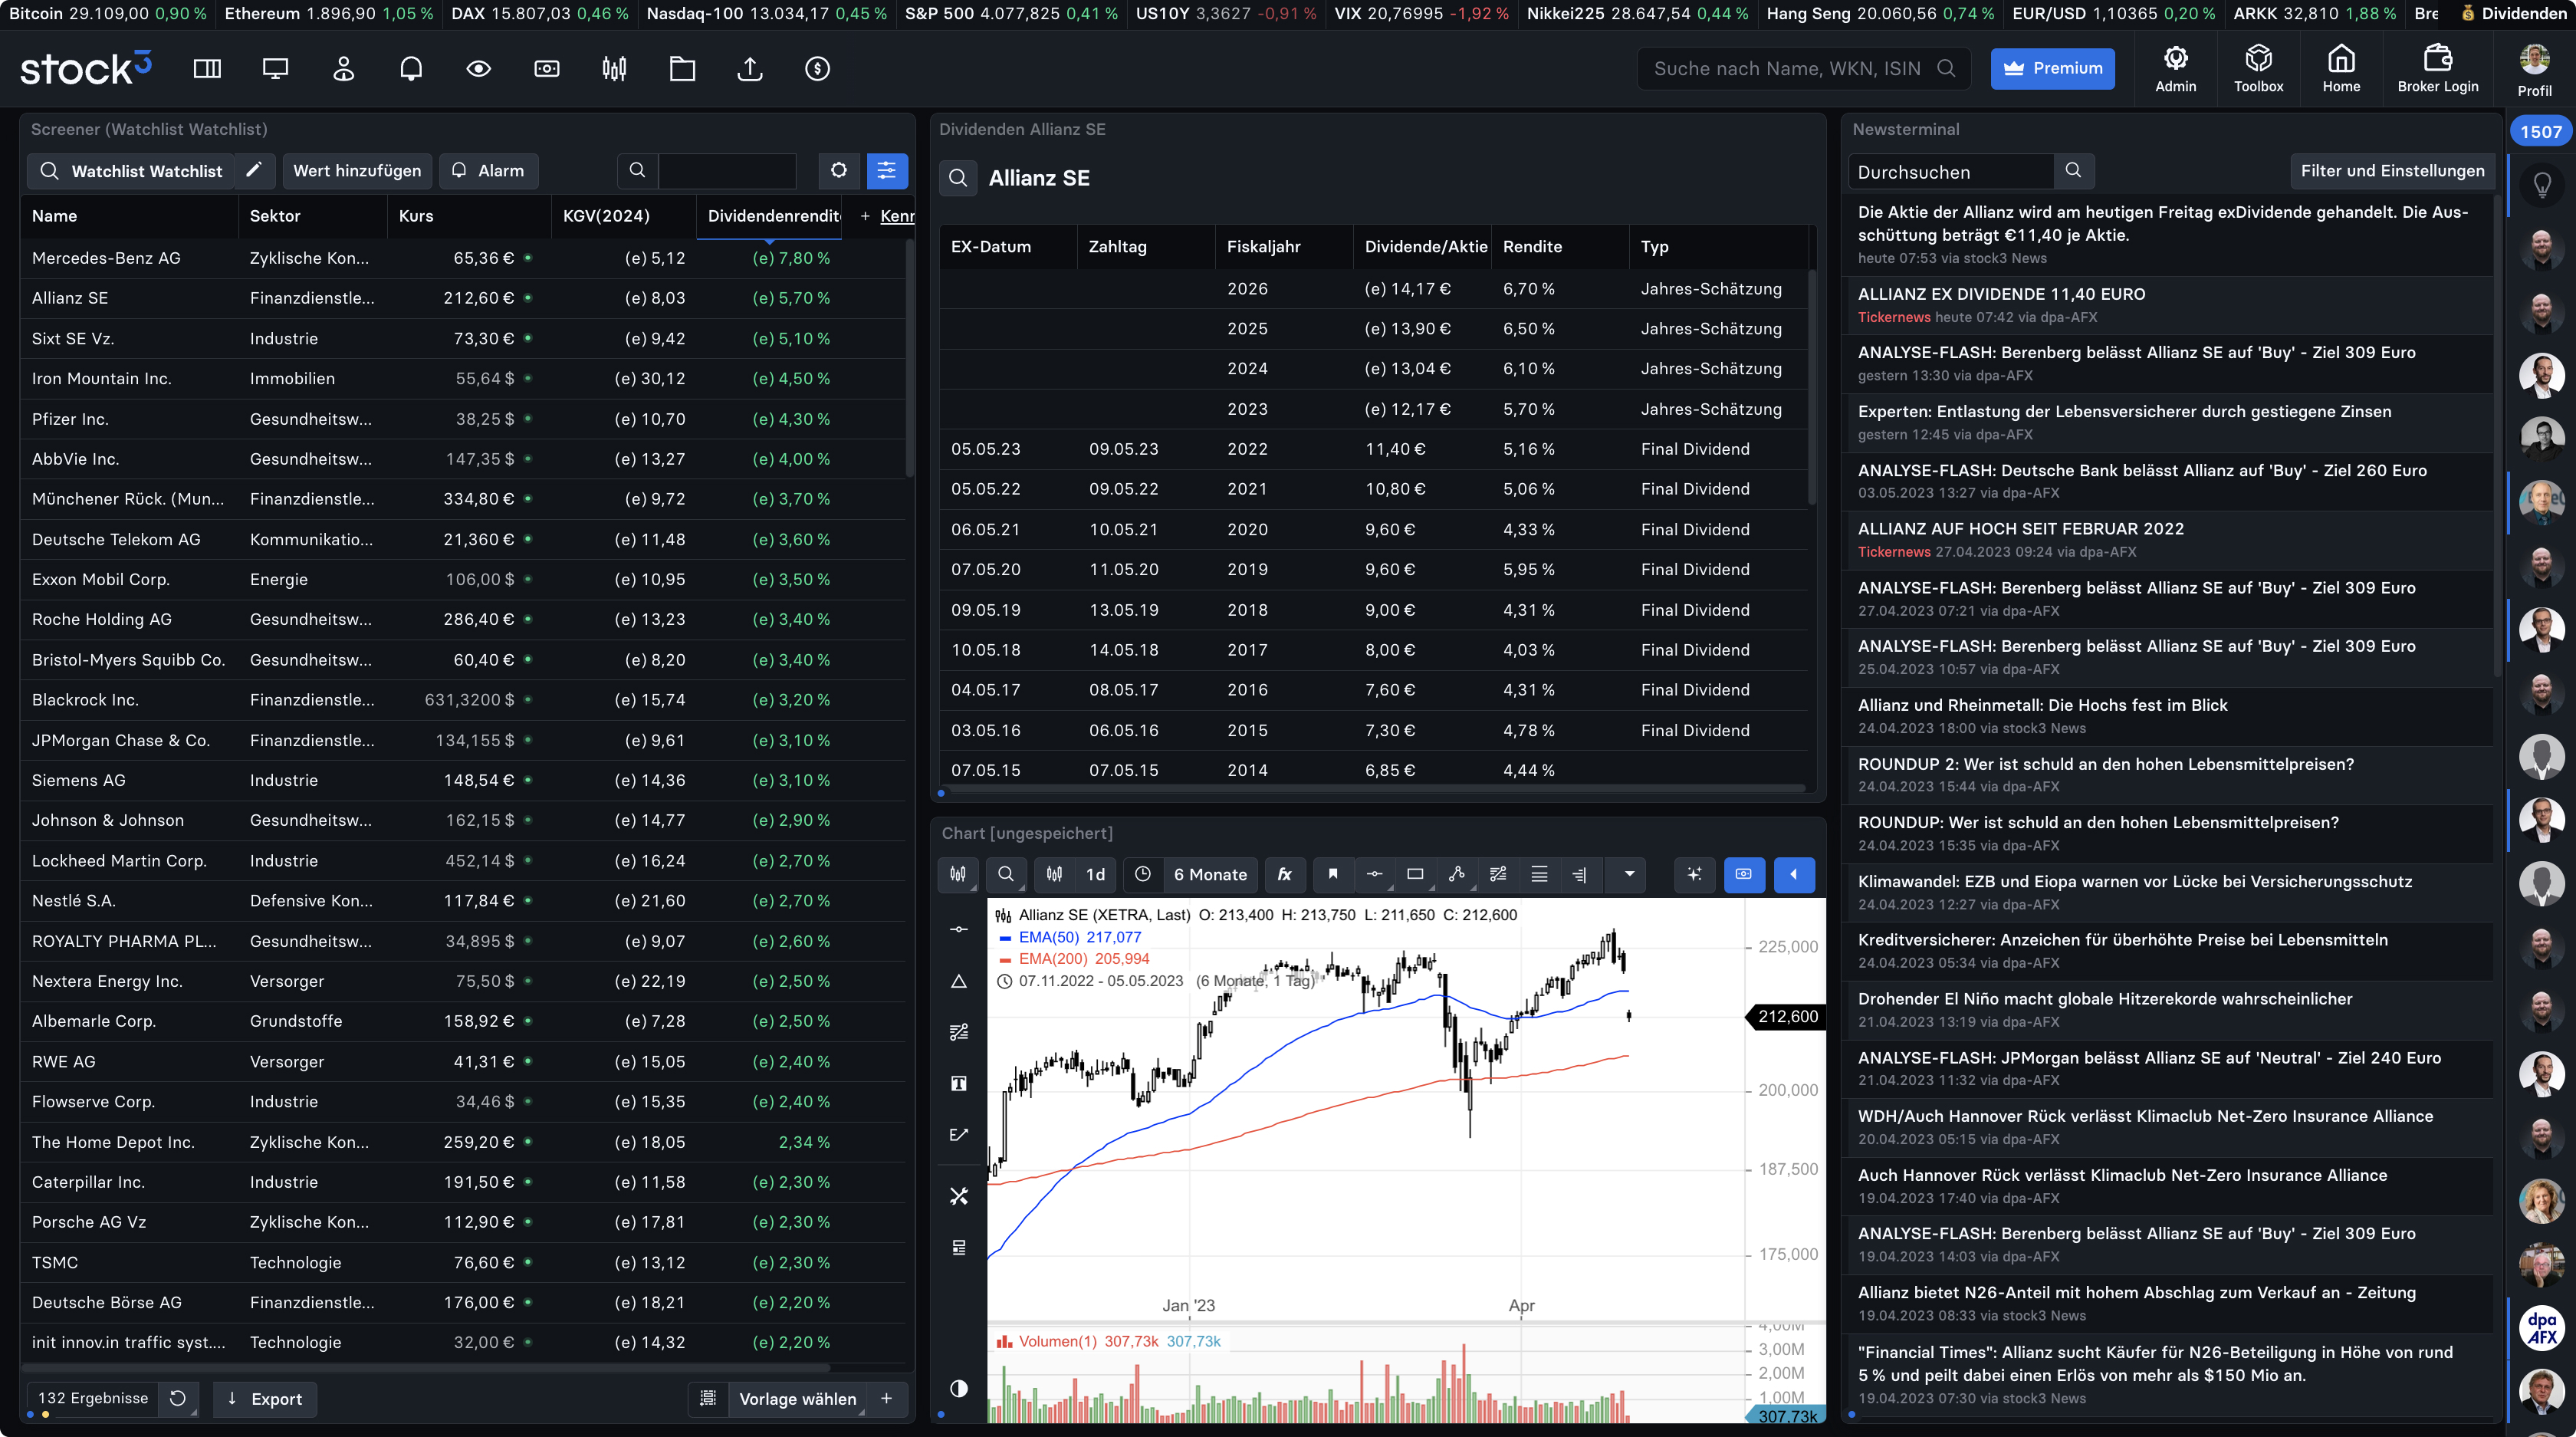Click the bookmark flag chart tool
The image size is (2576, 1437).
pyautogui.click(x=1333, y=874)
